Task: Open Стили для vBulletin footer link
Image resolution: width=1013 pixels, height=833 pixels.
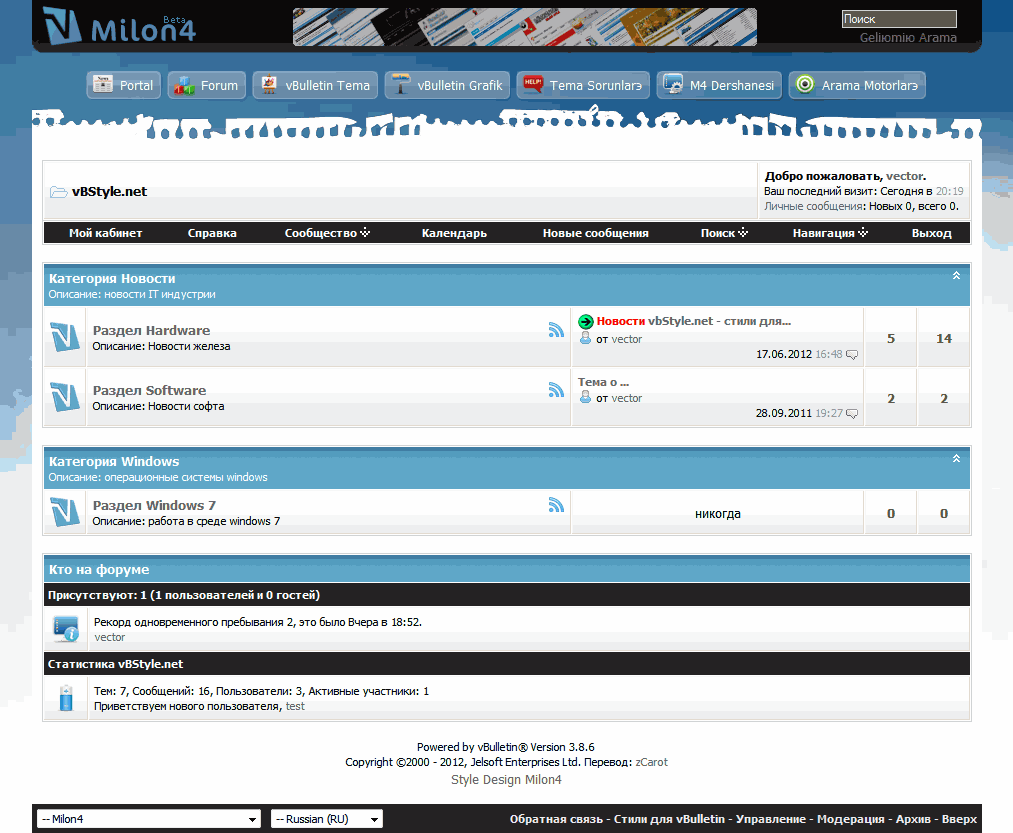Action: tap(669, 819)
